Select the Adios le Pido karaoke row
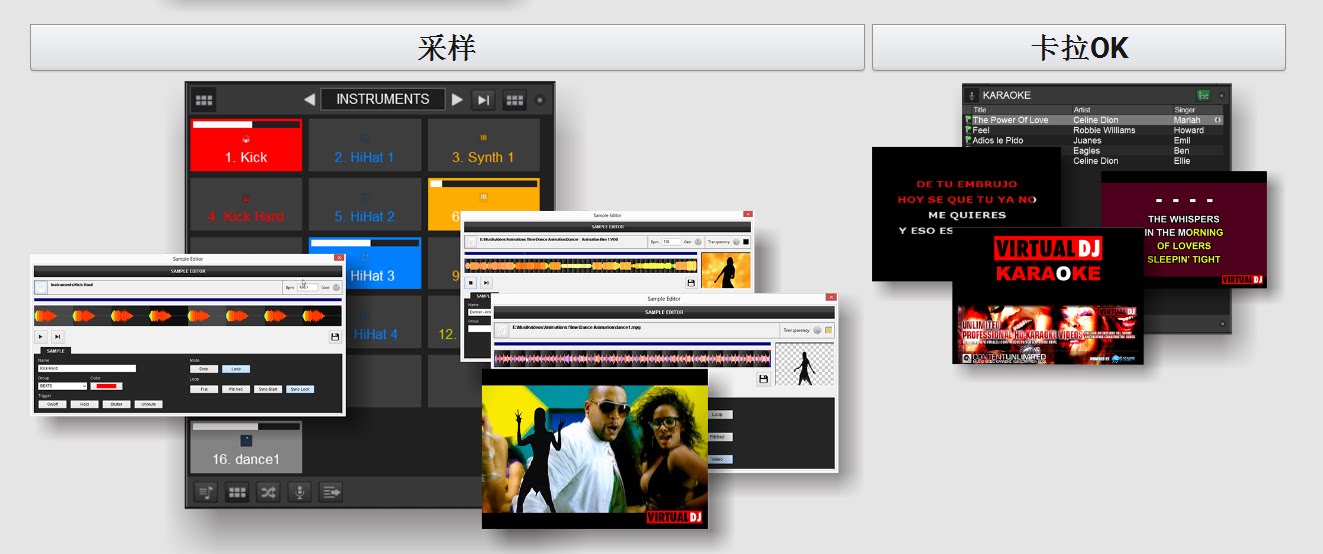Image resolution: width=1323 pixels, height=554 pixels. (1094, 140)
